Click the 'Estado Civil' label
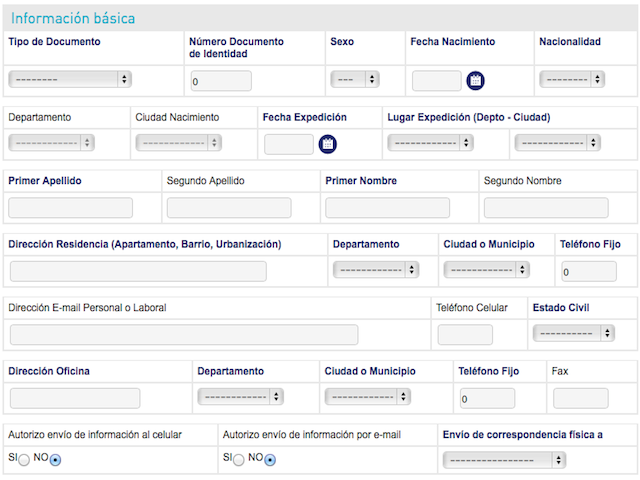The width and height of the screenshot is (640, 480). click(x=561, y=308)
